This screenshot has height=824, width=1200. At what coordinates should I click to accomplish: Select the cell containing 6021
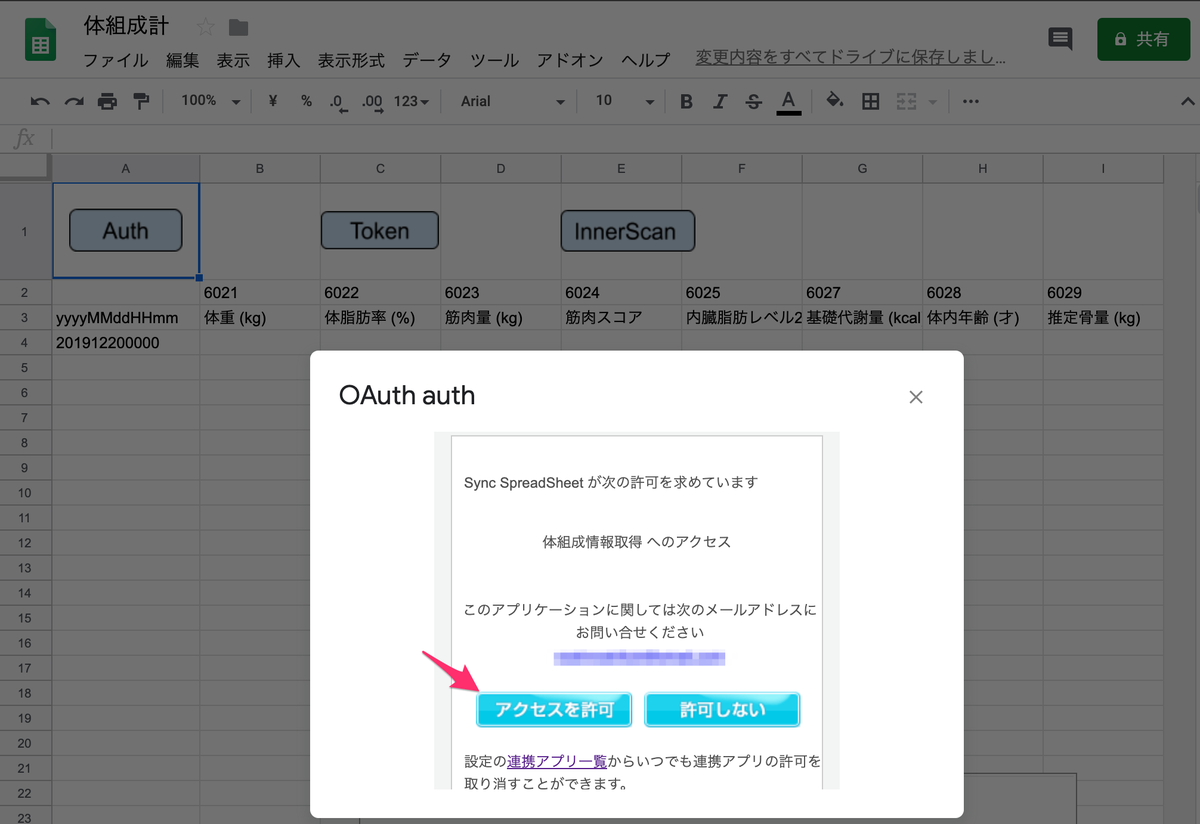point(260,293)
